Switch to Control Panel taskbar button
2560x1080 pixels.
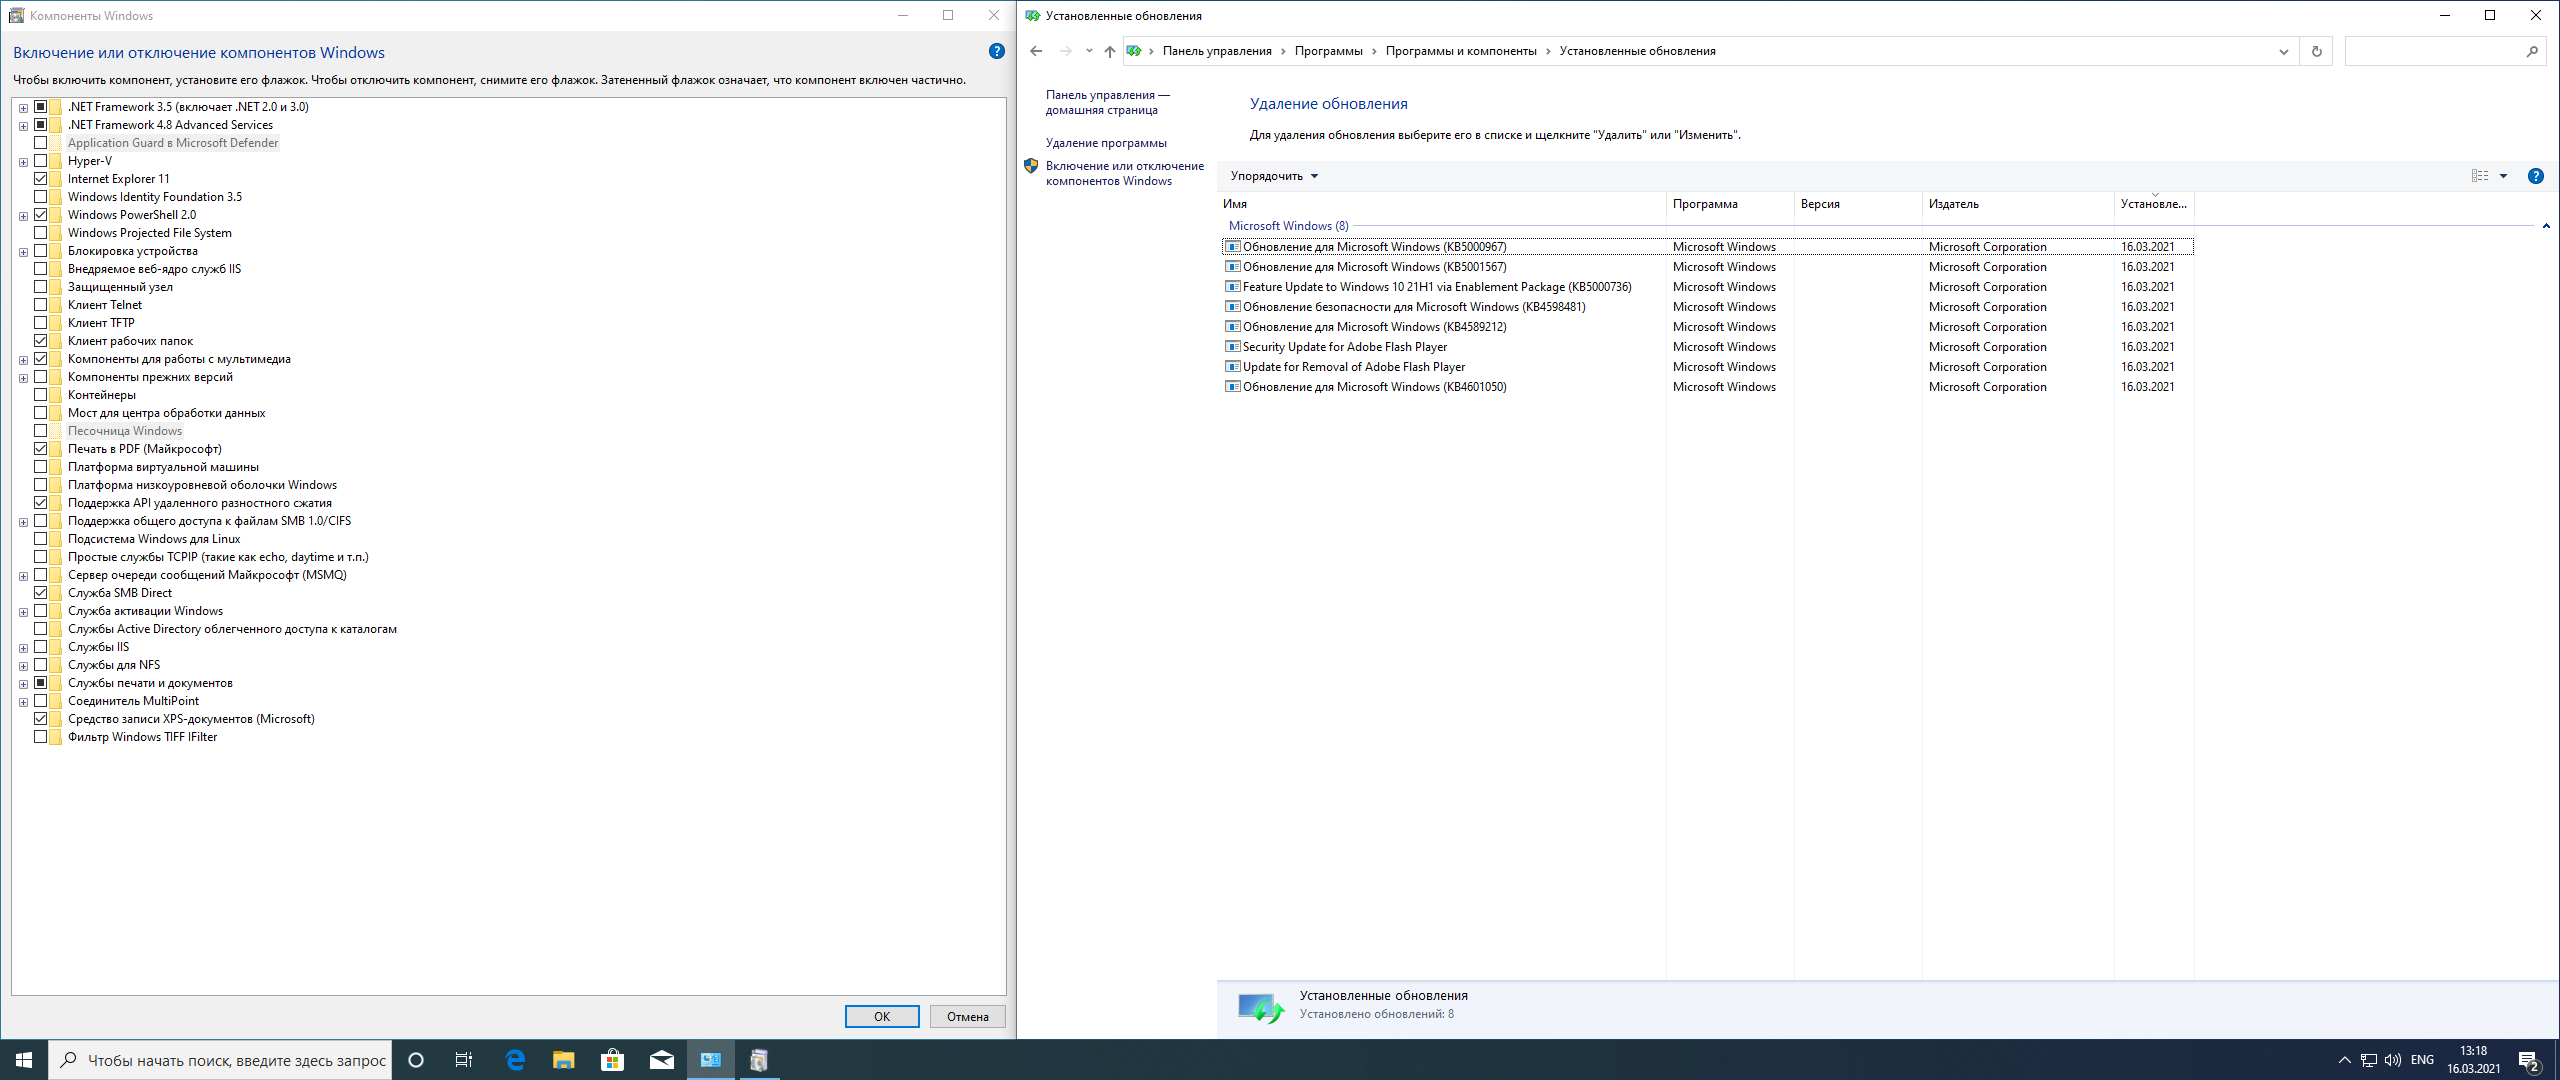(x=711, y=1060)
